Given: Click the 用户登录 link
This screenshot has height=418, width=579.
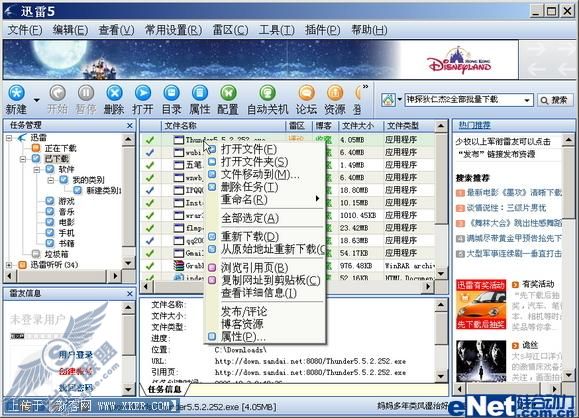Looking at the screenshot, I should tap(76, 355).
